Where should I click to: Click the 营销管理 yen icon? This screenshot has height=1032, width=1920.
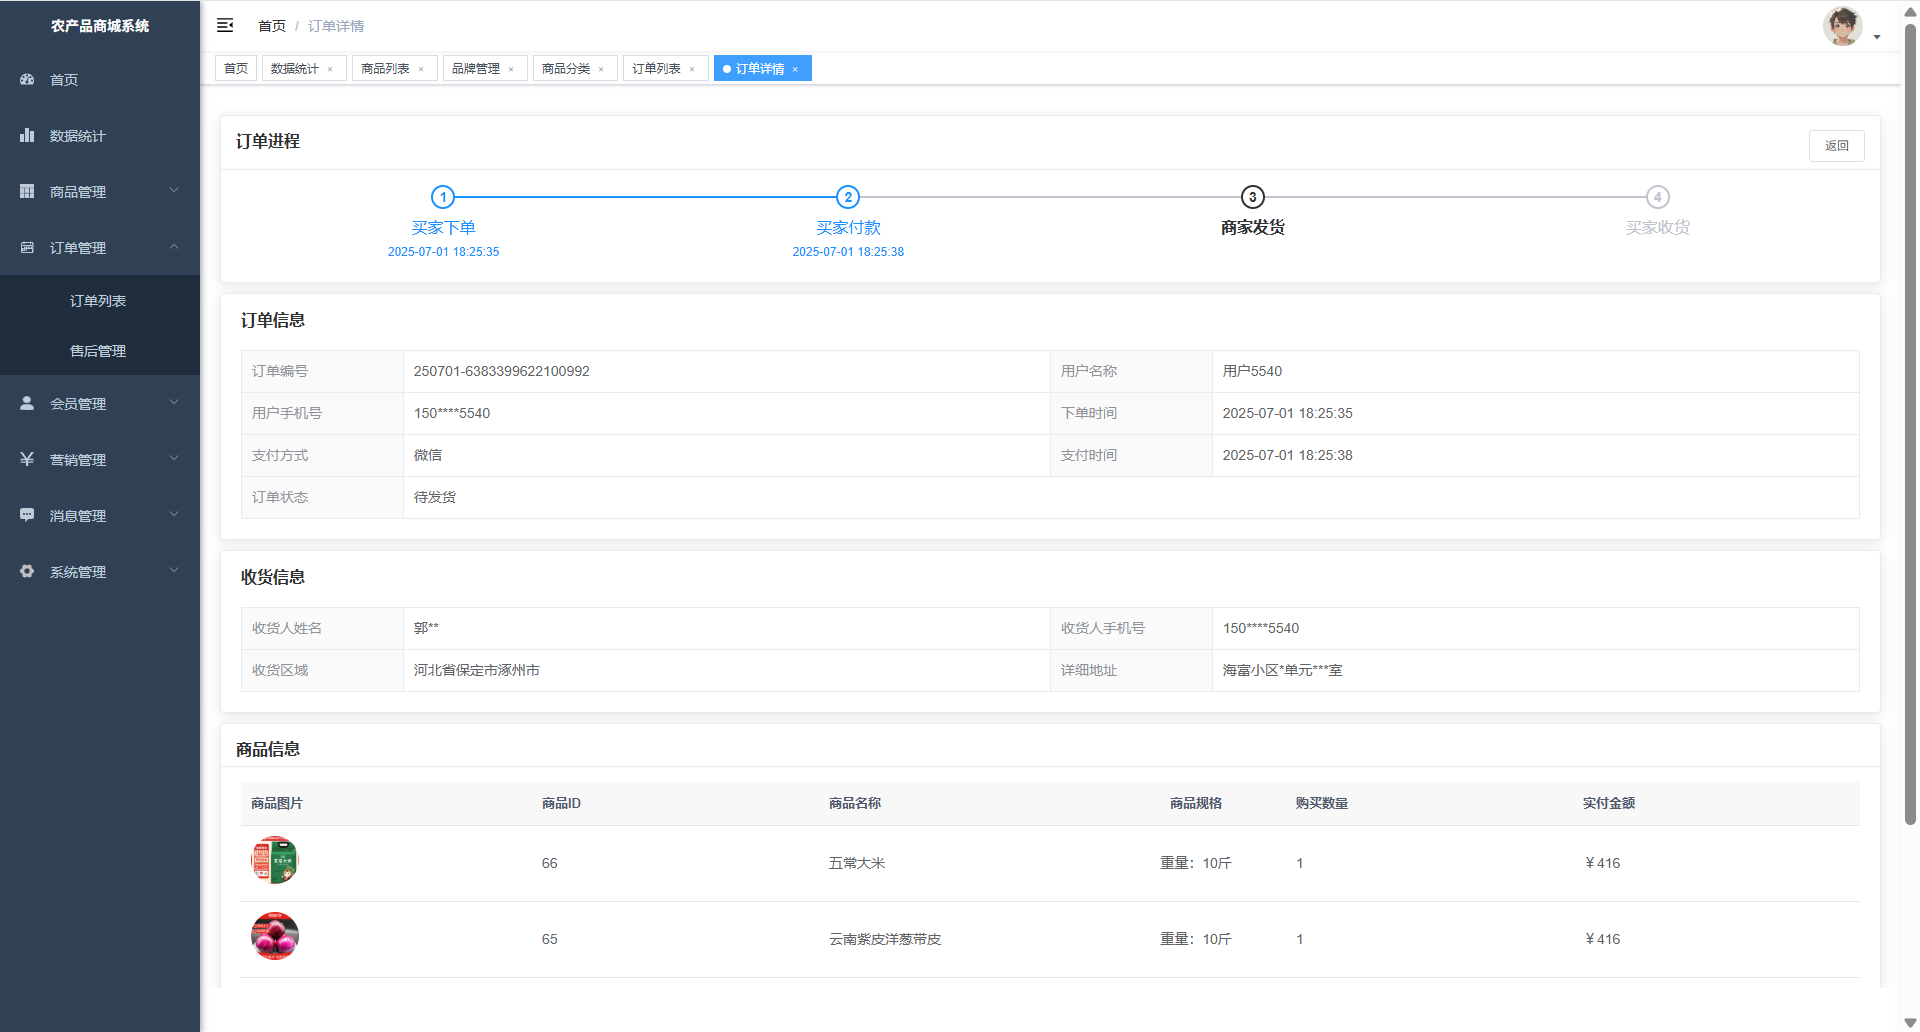point(27,459)
